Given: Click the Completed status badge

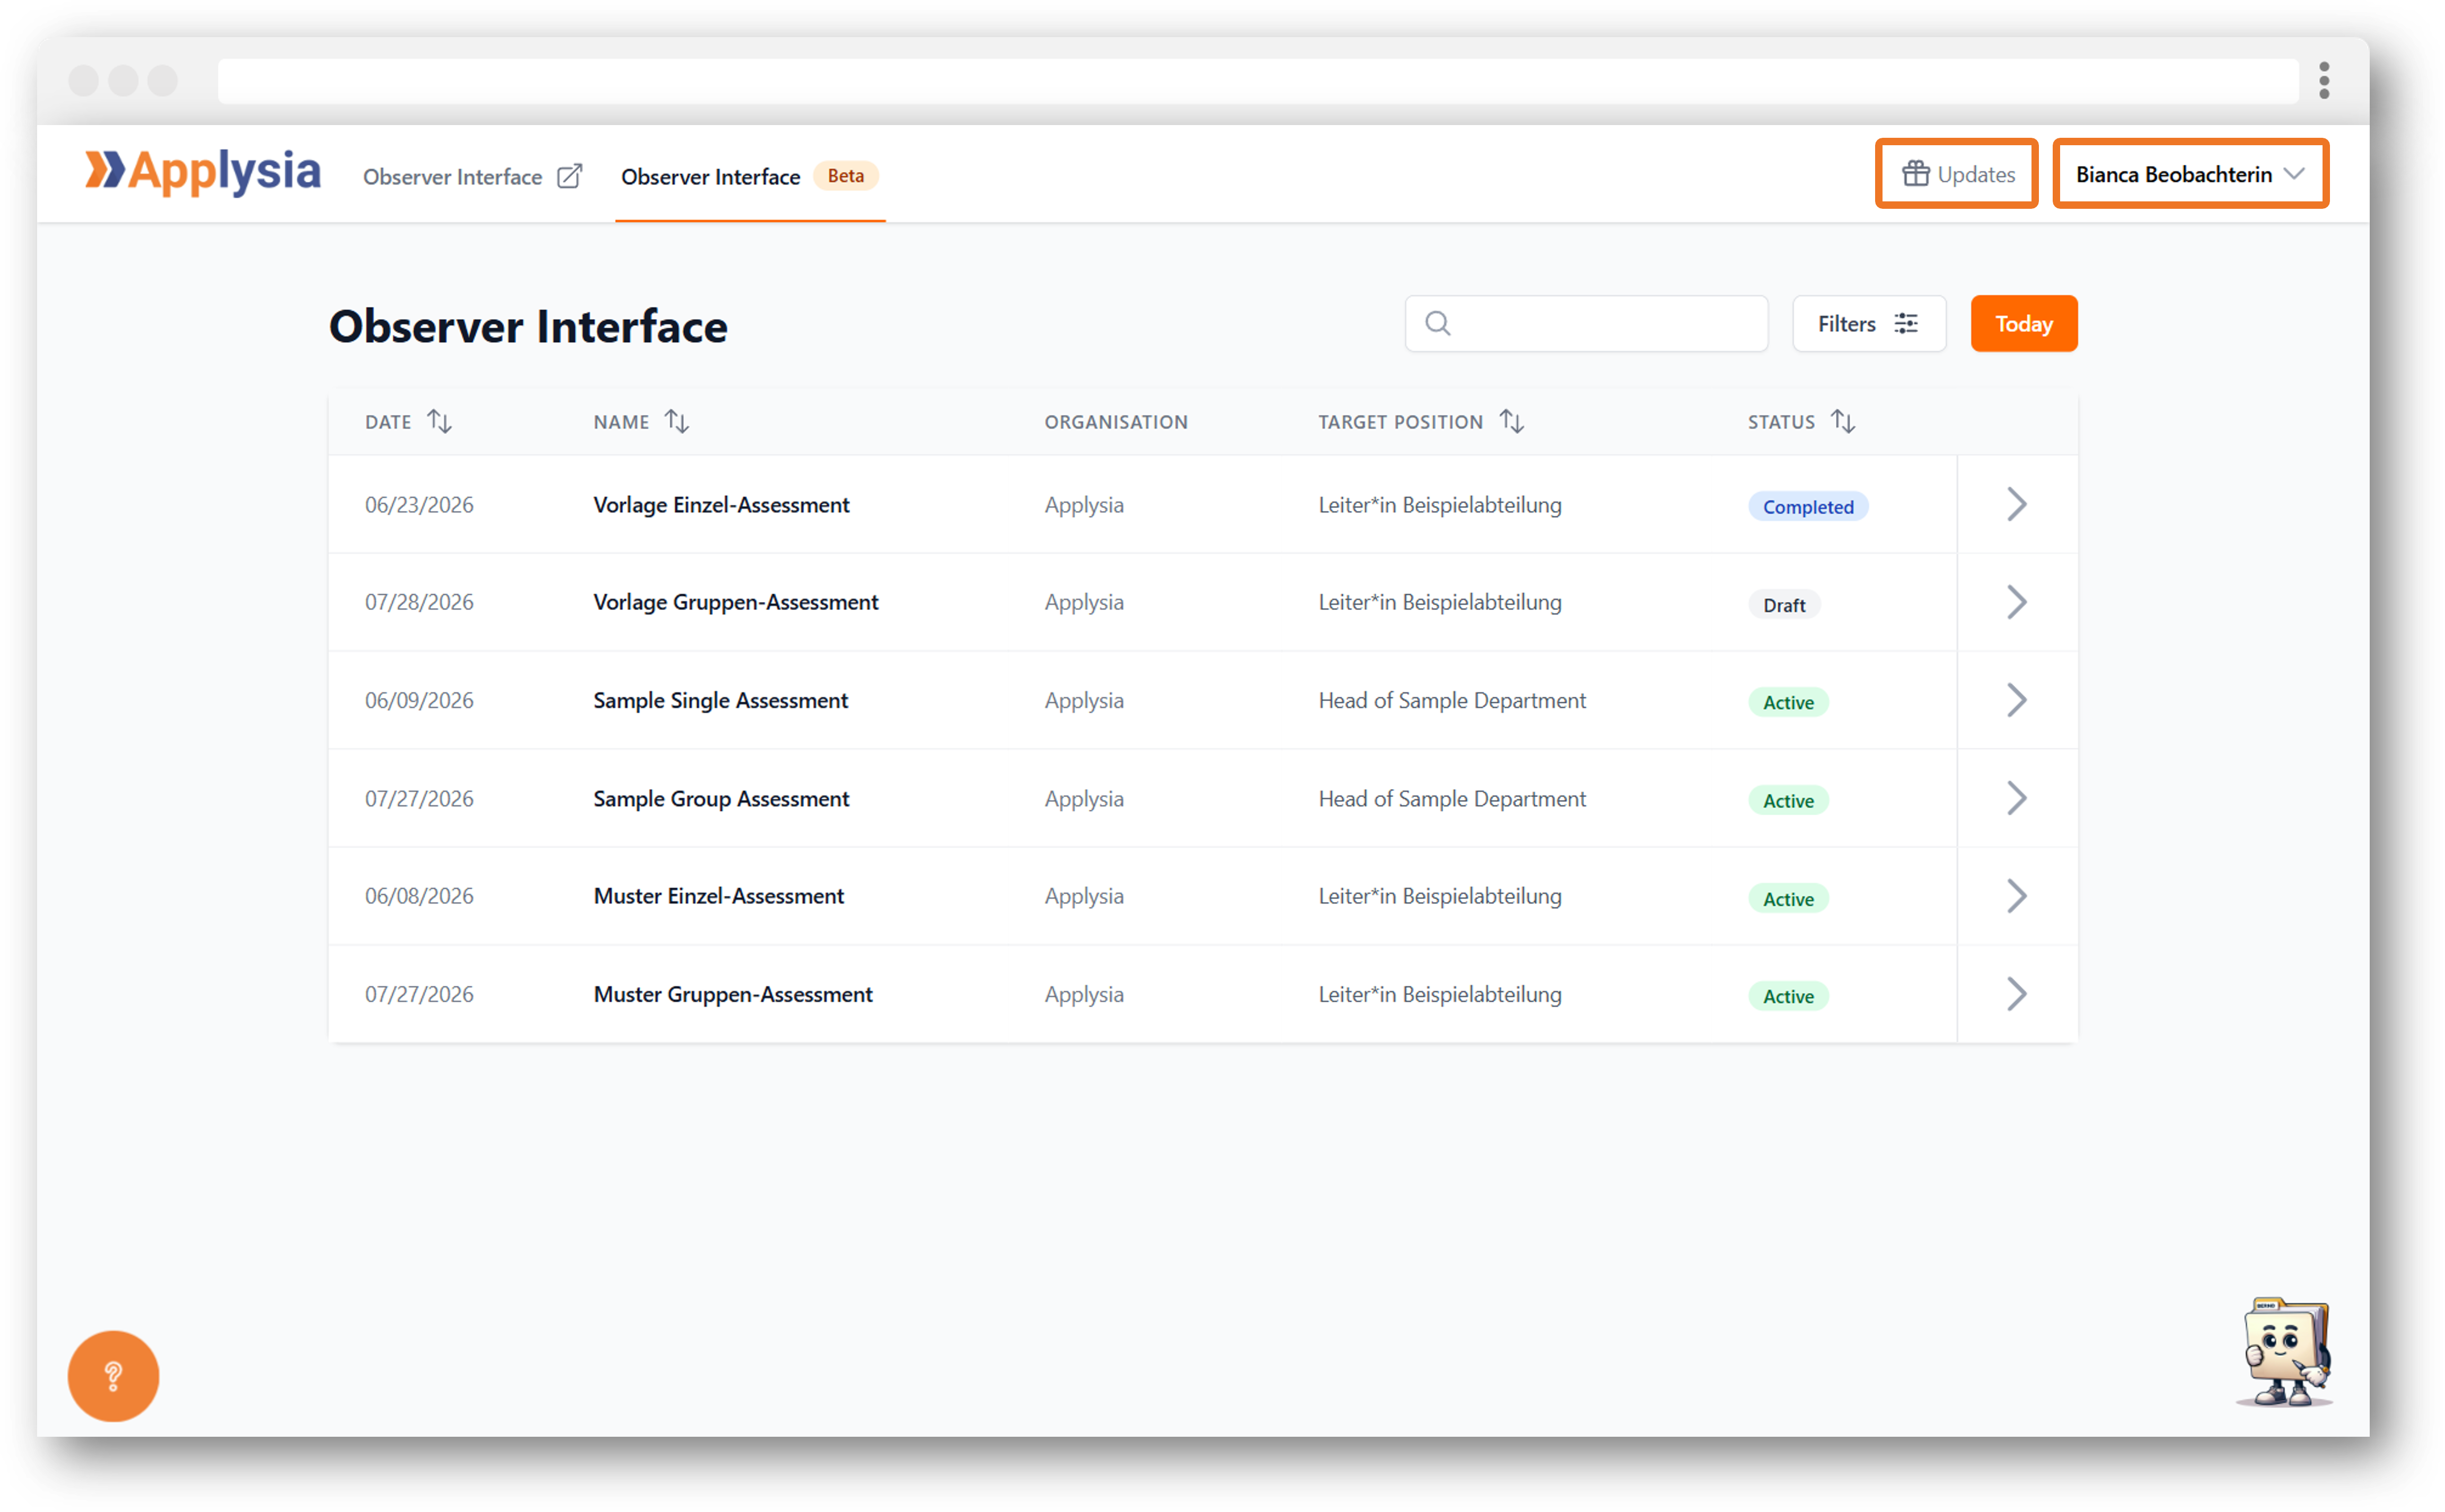Looking at the screenshot, I should pos(1807,506).
